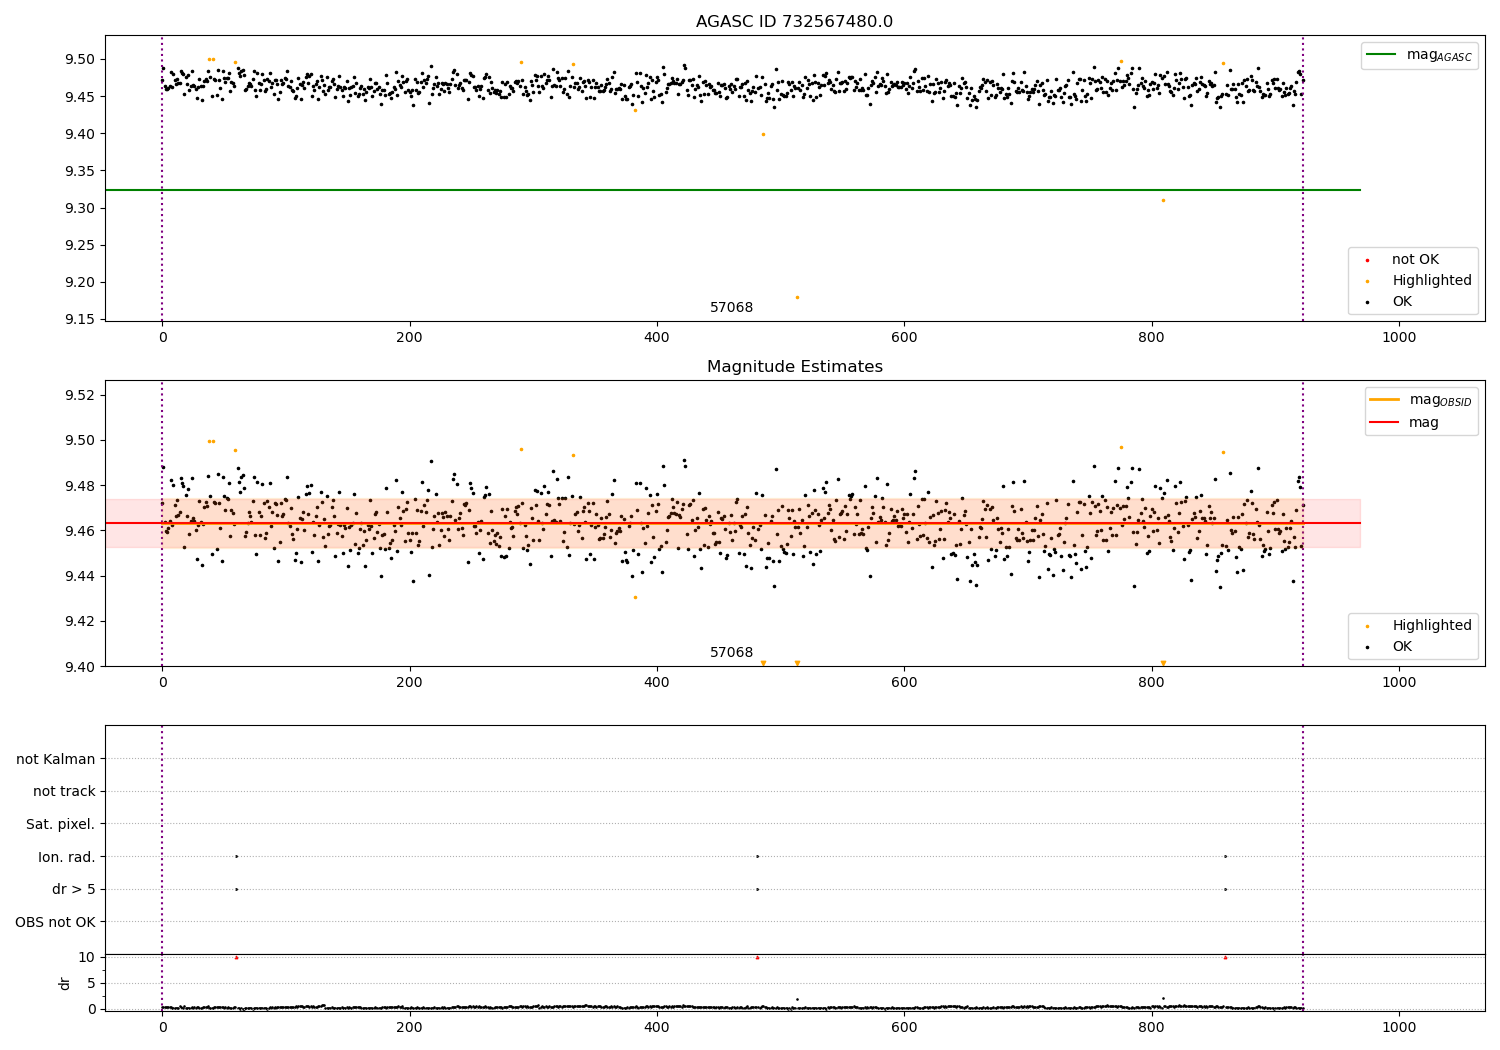Click the last red triangle in dr plot
Screen dimensions: 1500x1050
pyautogui.click(x=1225, y=957)
